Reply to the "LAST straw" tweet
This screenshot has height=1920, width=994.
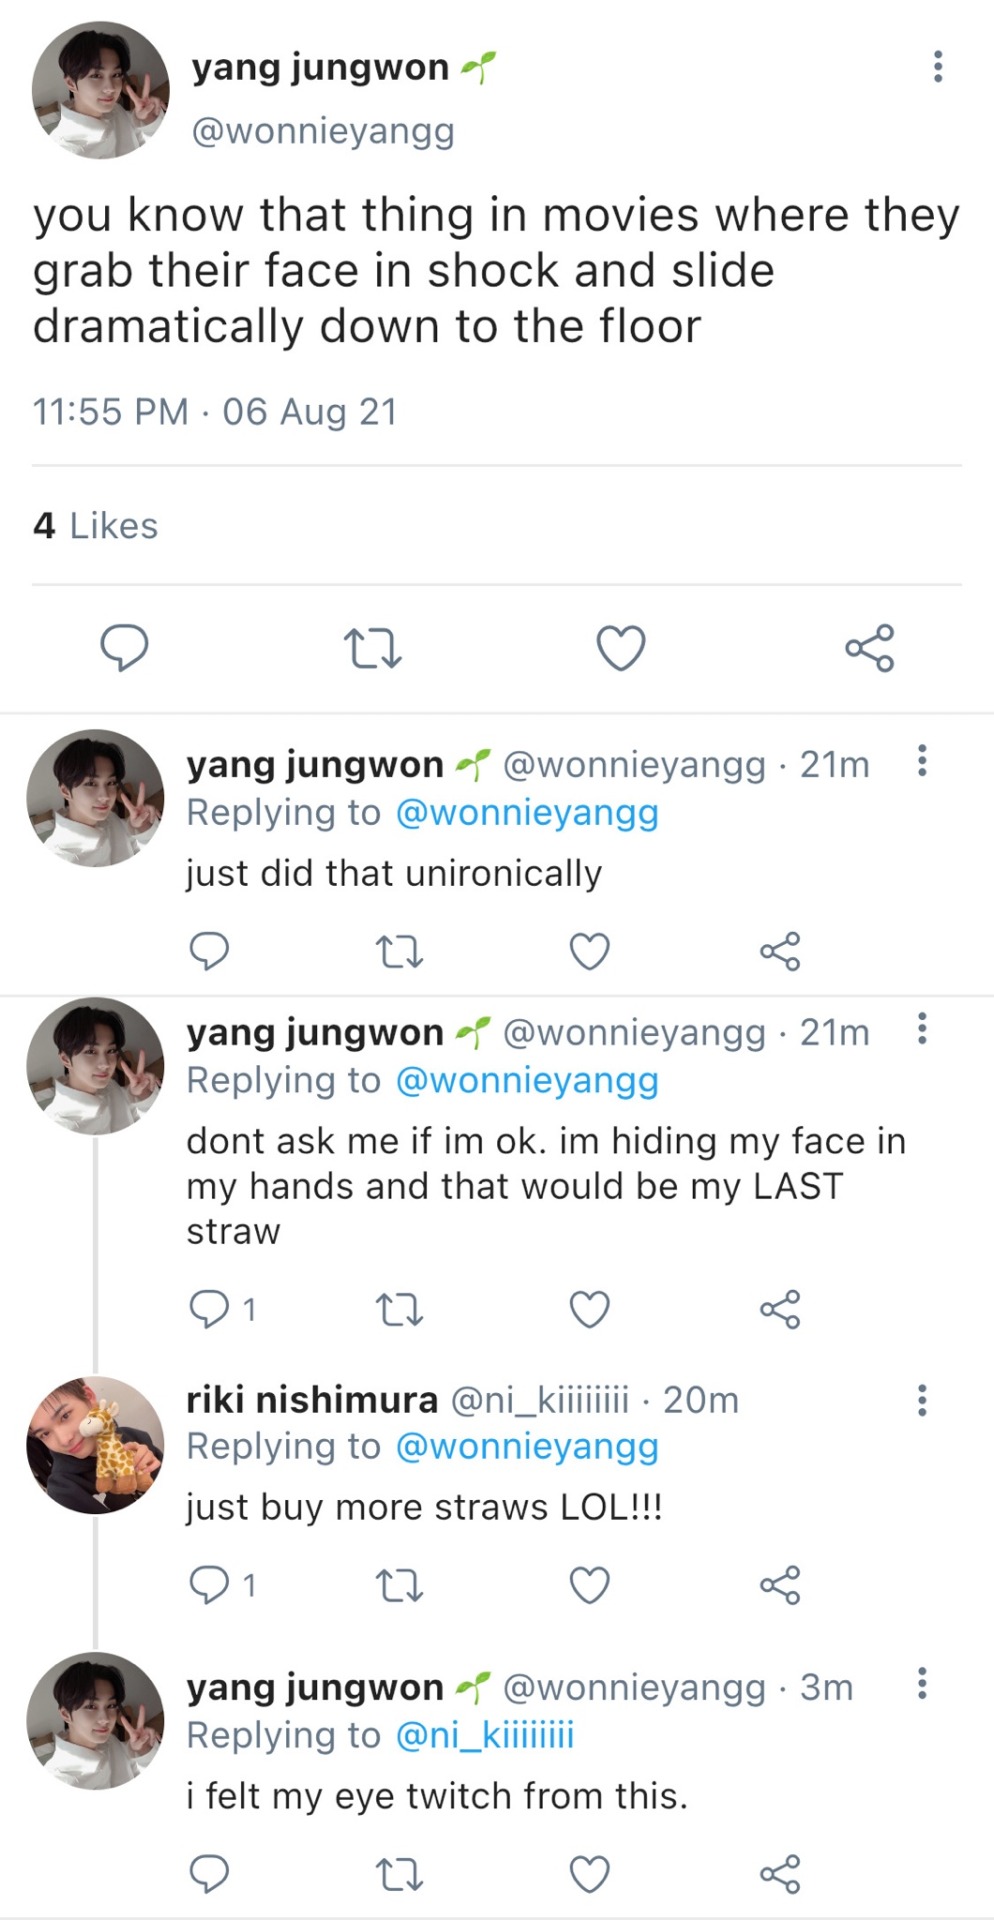[210, 1309]
